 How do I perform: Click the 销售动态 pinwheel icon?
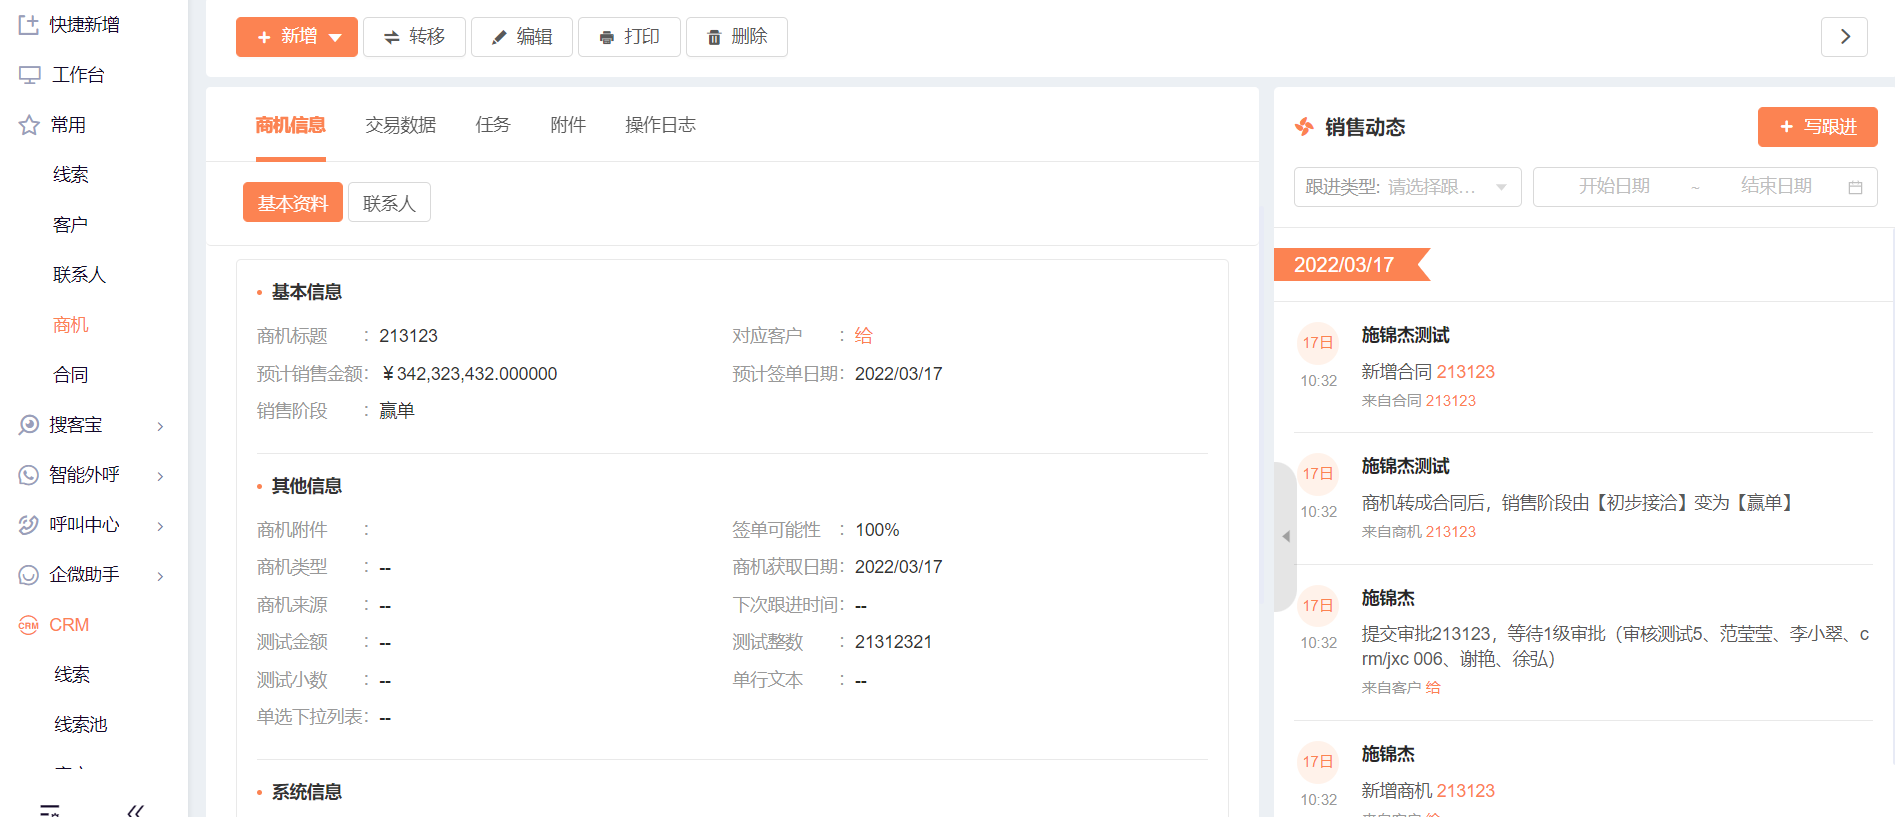1304,127
